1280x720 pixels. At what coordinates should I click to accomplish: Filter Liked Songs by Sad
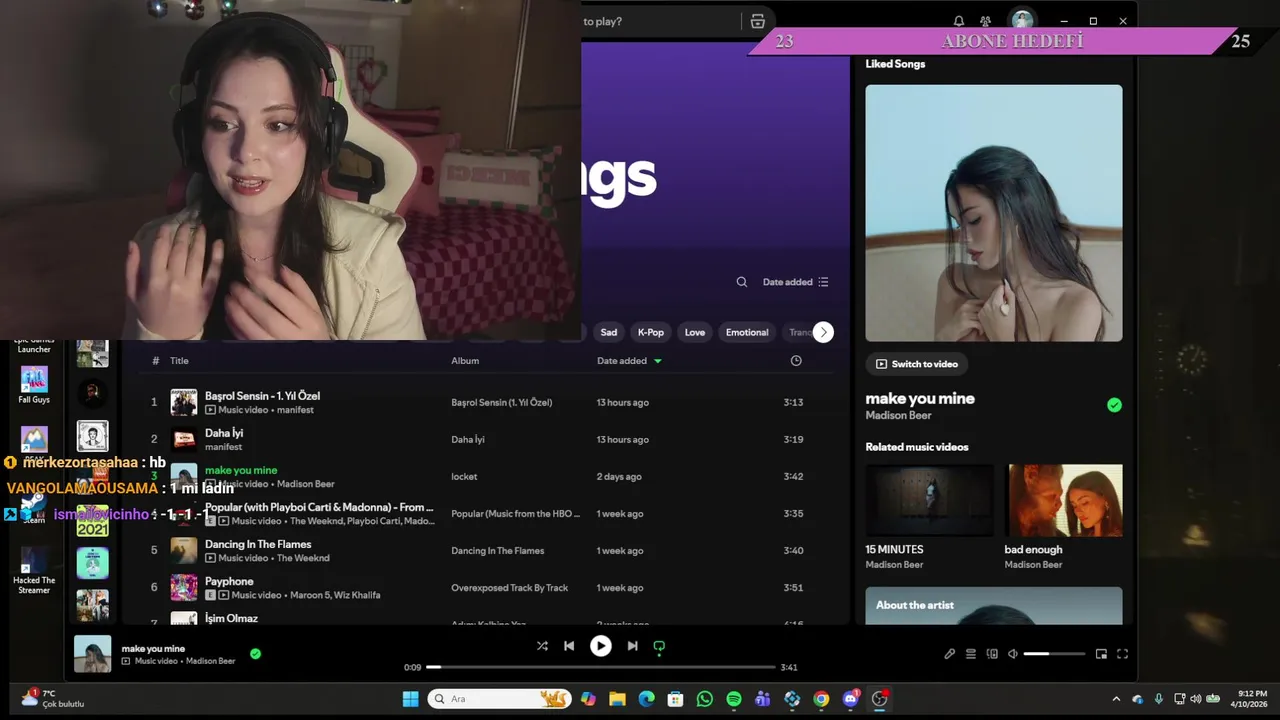[609, 332]
